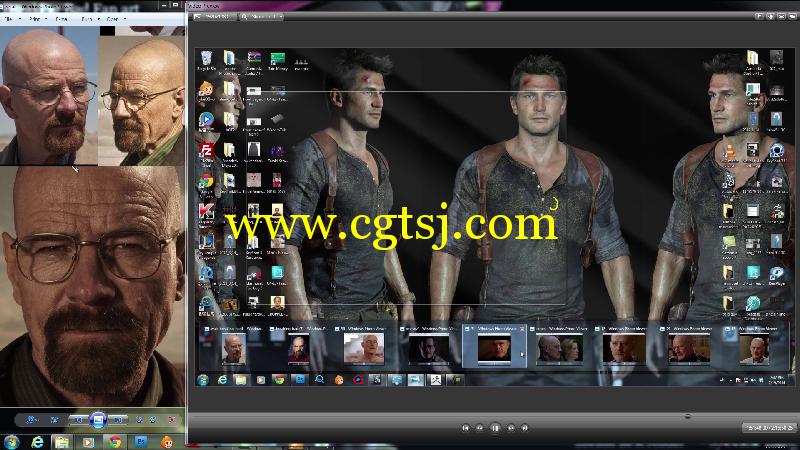The height and width of the screenshot is (450, 800).
Task: Rotate the photo counterclockwise
Action: tap(139, 419)
